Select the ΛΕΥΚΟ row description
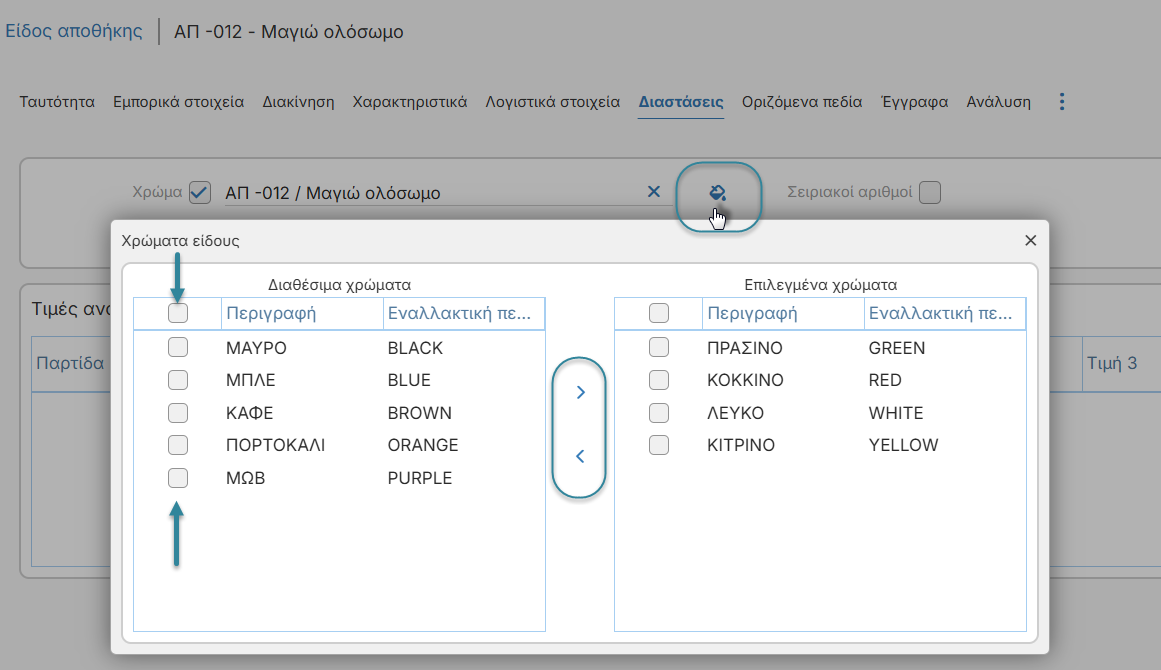The width and height of the screenshot is (1161, 670). coord(735,413)
